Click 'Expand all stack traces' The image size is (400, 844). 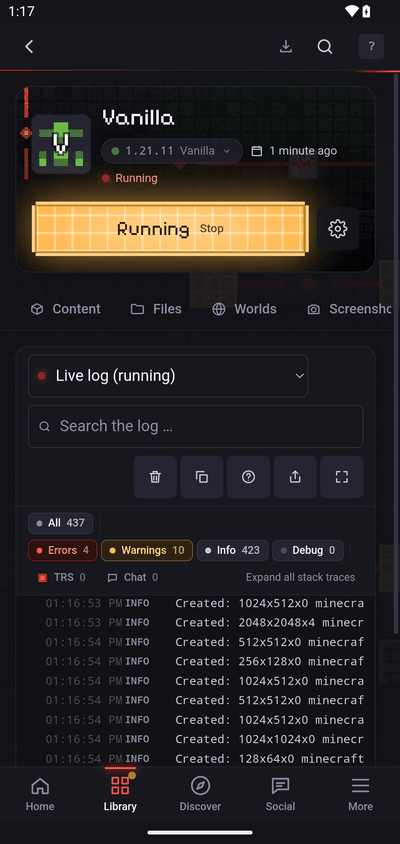coord(300,578)
